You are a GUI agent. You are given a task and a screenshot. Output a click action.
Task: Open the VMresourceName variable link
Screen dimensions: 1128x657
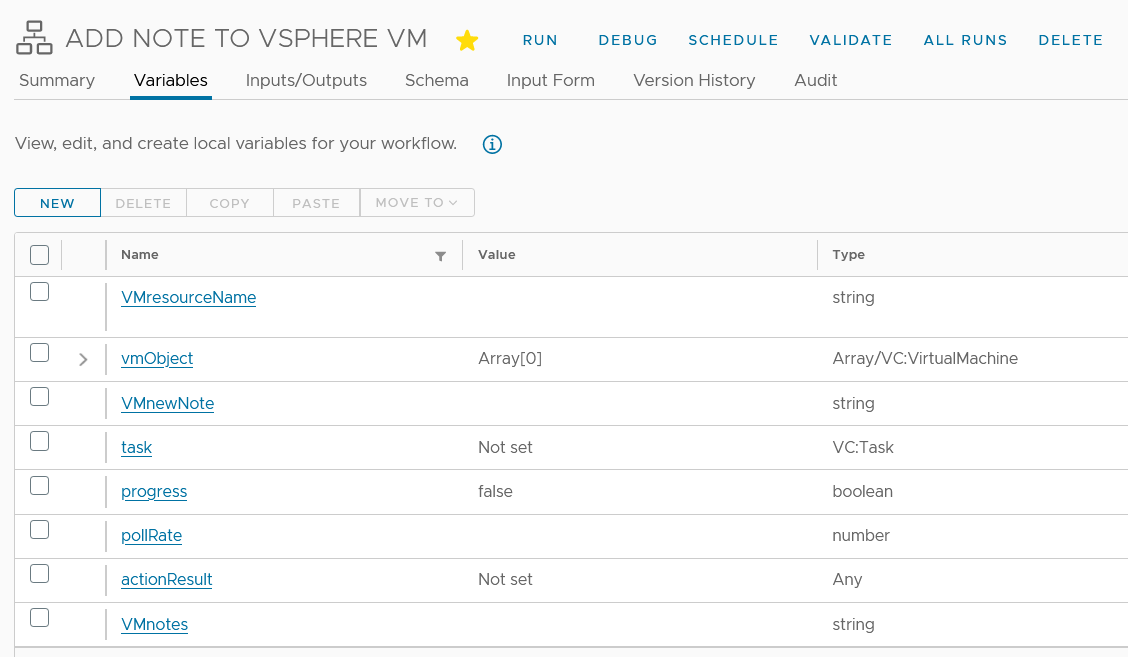point(188,297)
